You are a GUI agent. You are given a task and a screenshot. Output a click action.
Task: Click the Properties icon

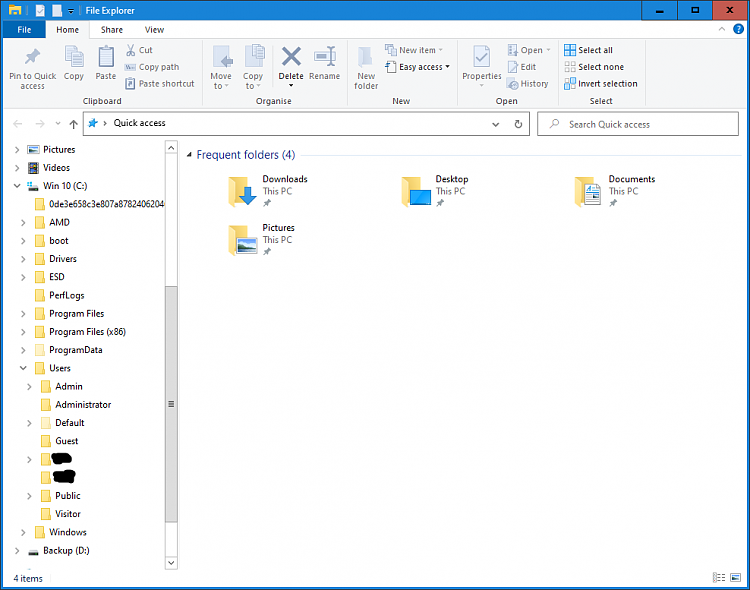pyautogui.click(x=482, y=56)
